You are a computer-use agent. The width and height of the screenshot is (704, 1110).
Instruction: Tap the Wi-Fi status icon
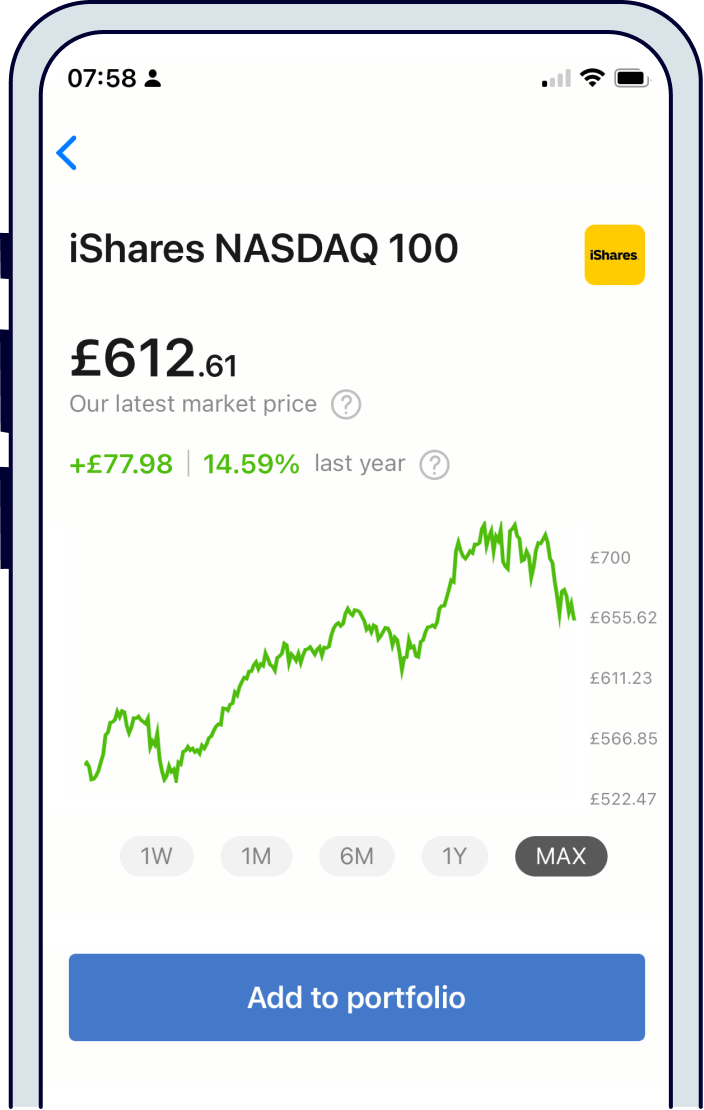[x=593, y=78]
